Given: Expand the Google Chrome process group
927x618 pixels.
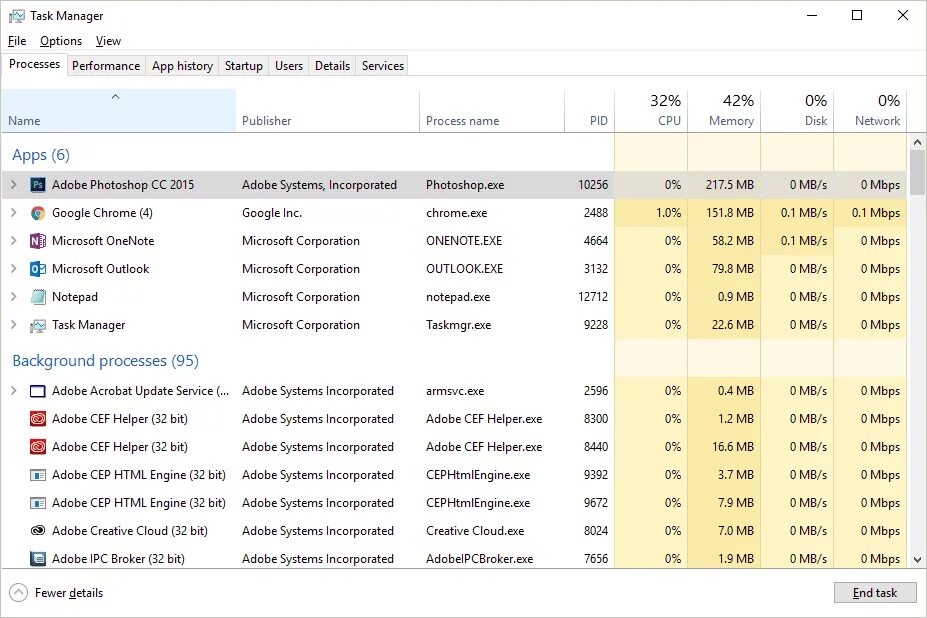Looking at the screenshot, I should click(x=13, y=213).
